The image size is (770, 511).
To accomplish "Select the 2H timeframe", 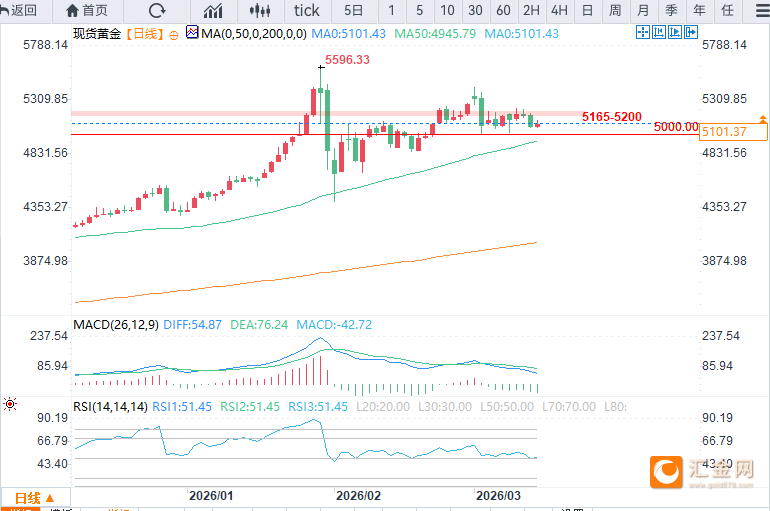I will coord(531,10).
